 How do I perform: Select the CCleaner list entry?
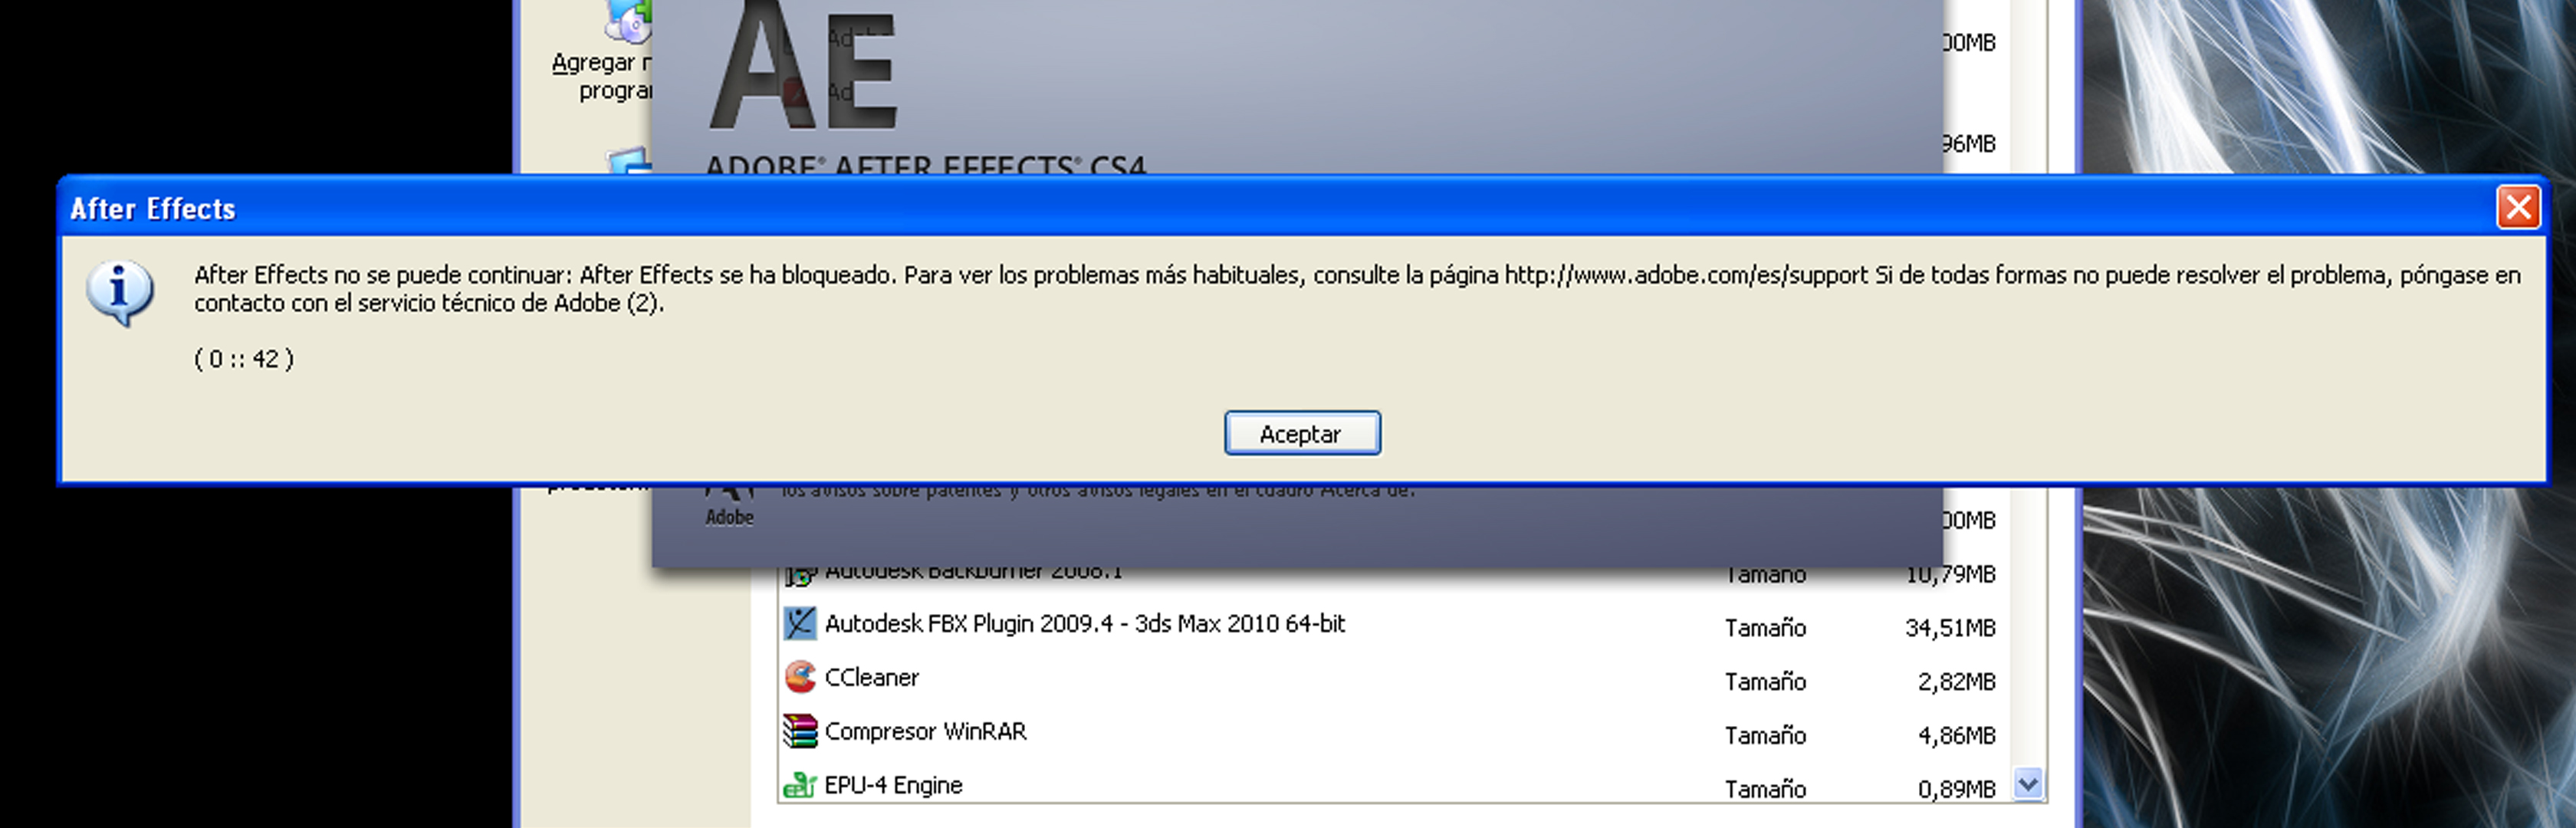(x=871, y=678)
